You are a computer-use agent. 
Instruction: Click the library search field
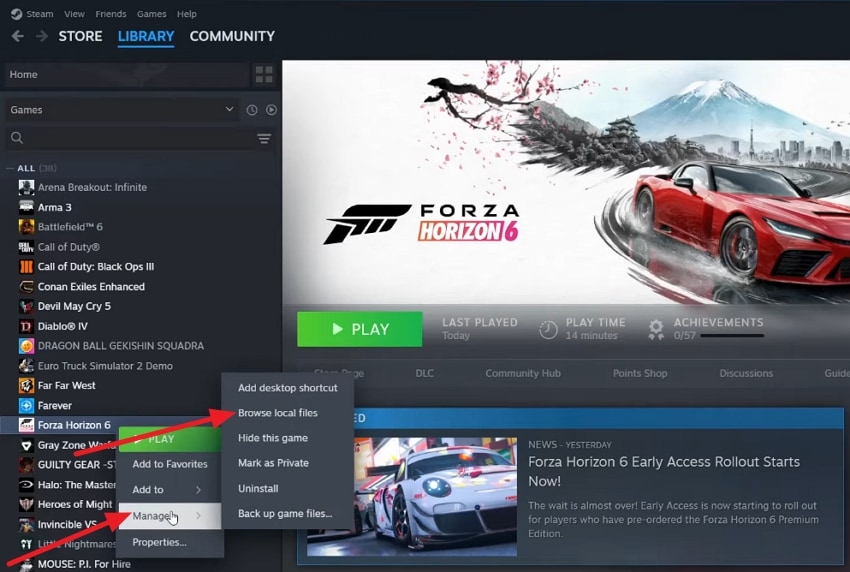point(138,138)
